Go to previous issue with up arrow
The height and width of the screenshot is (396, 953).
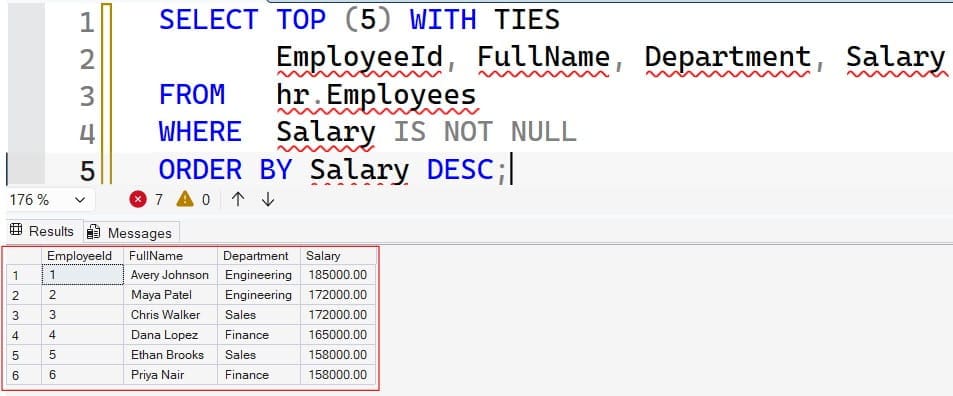(x=238, y=199)
